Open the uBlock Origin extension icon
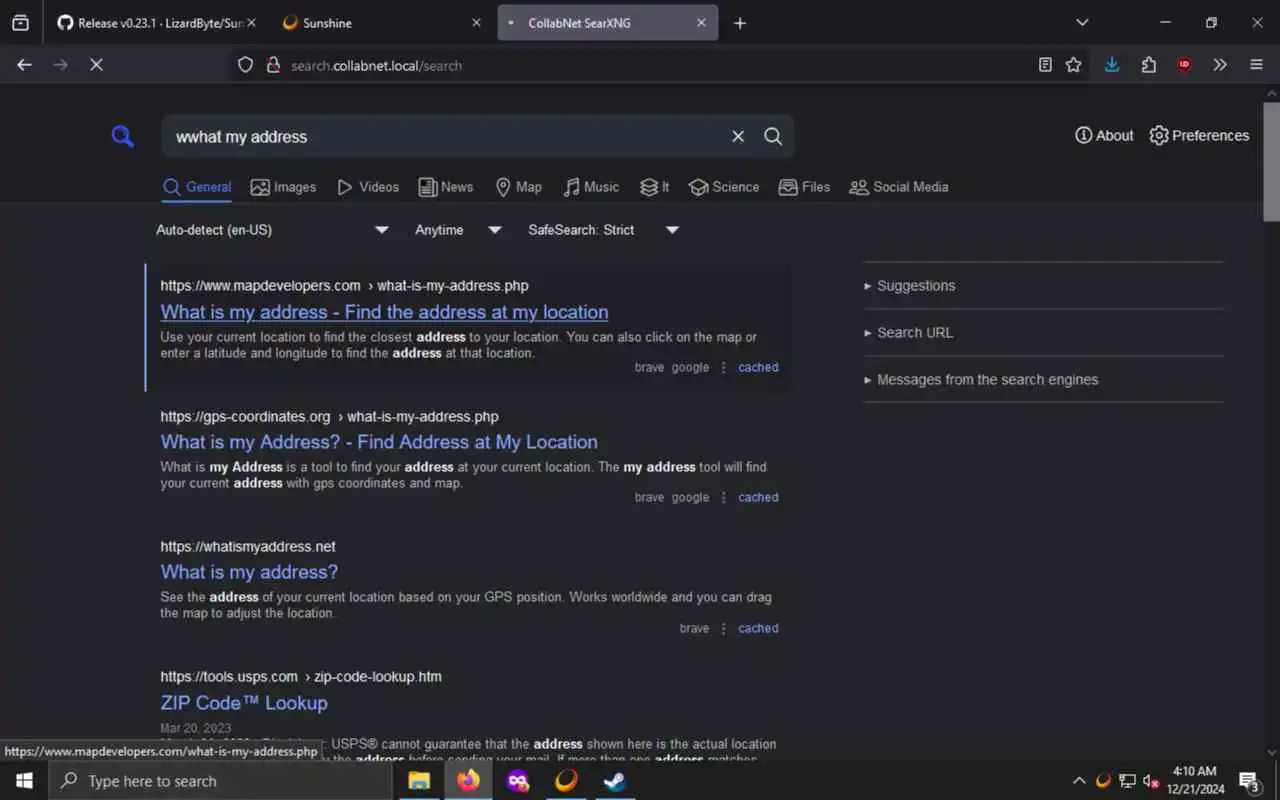Viewport: 1280px width, 800px height. (1184, 64)
